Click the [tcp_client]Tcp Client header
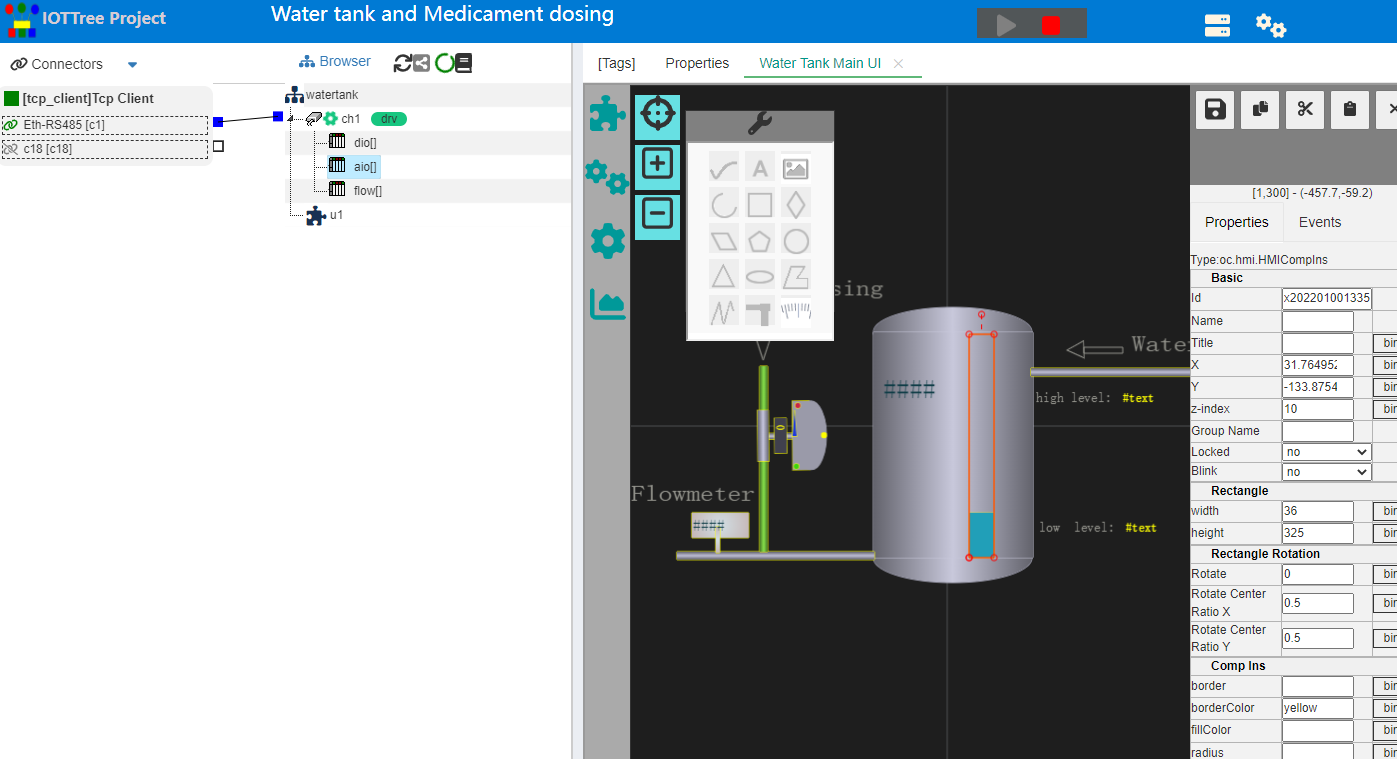 point(88,98)
